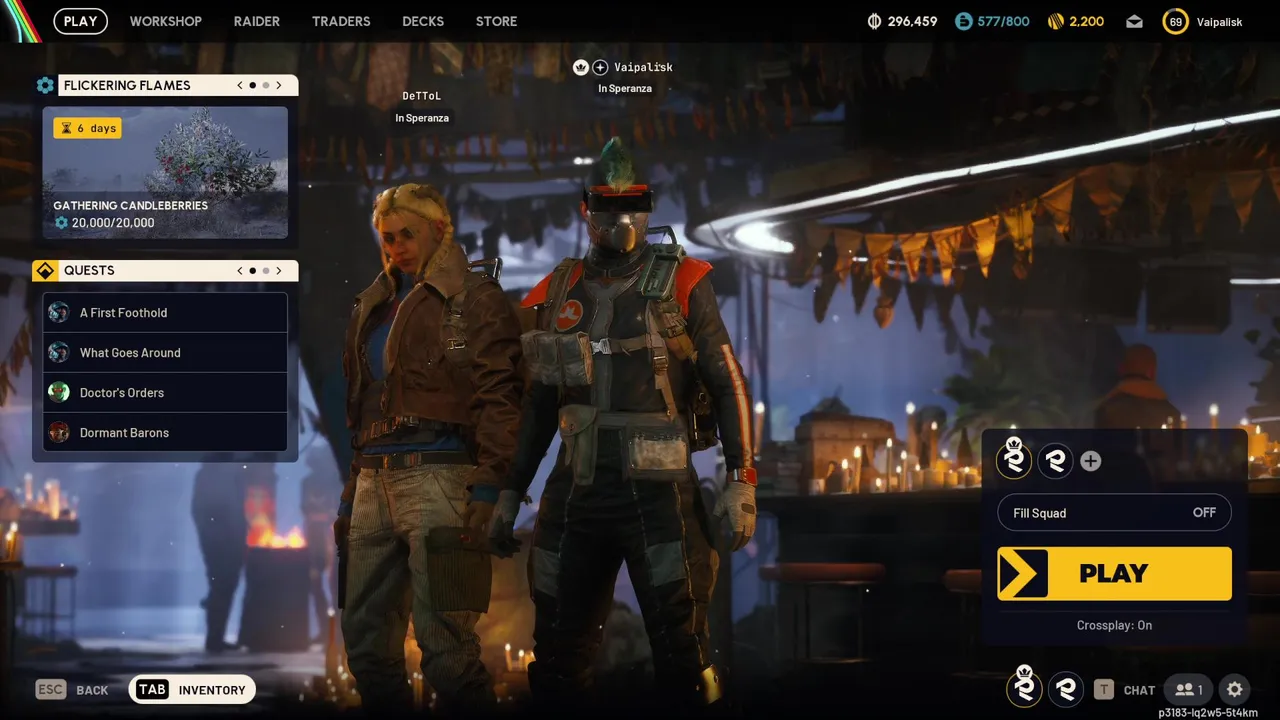
Task: Open the What Goes Around quest
Action: point(165,352)
